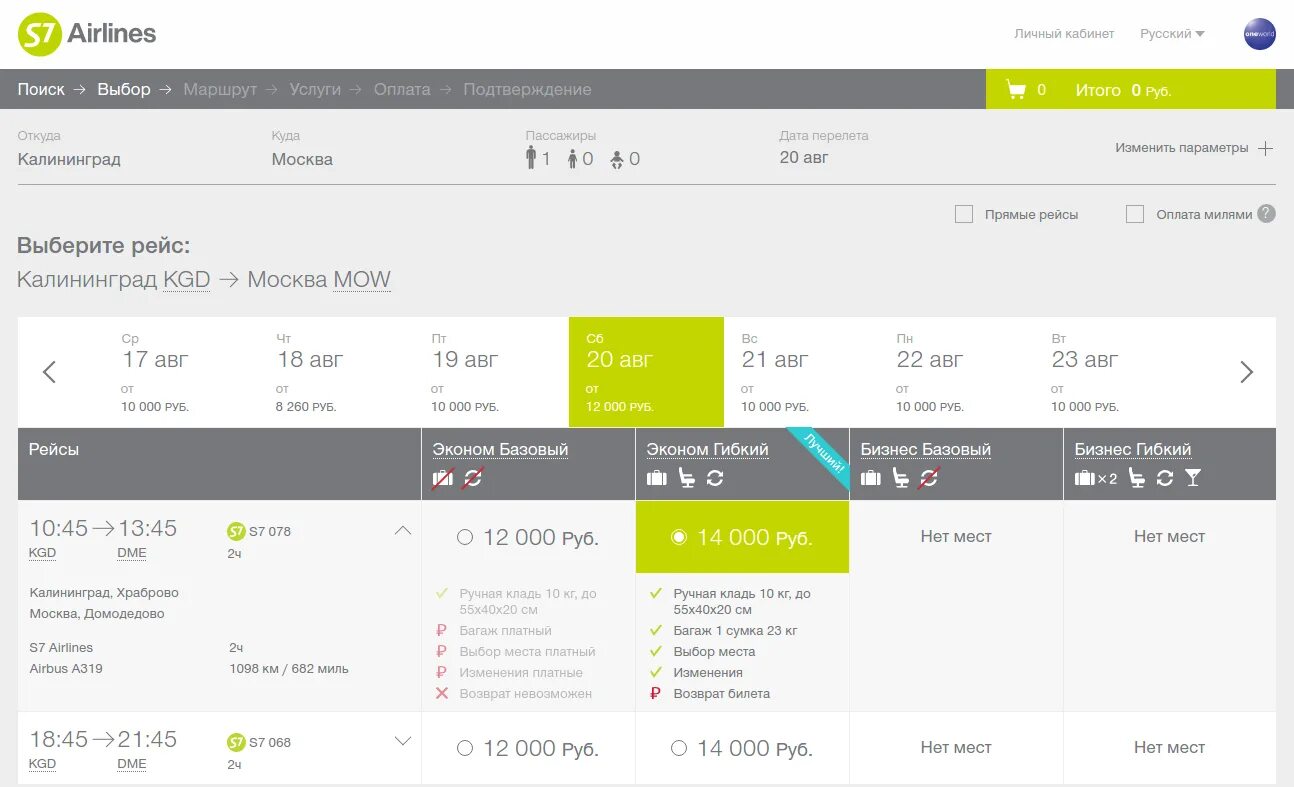Viewport: 1294px width, 787px height.
Task: Go to the Подтверждение step
Action: [527, 90]
